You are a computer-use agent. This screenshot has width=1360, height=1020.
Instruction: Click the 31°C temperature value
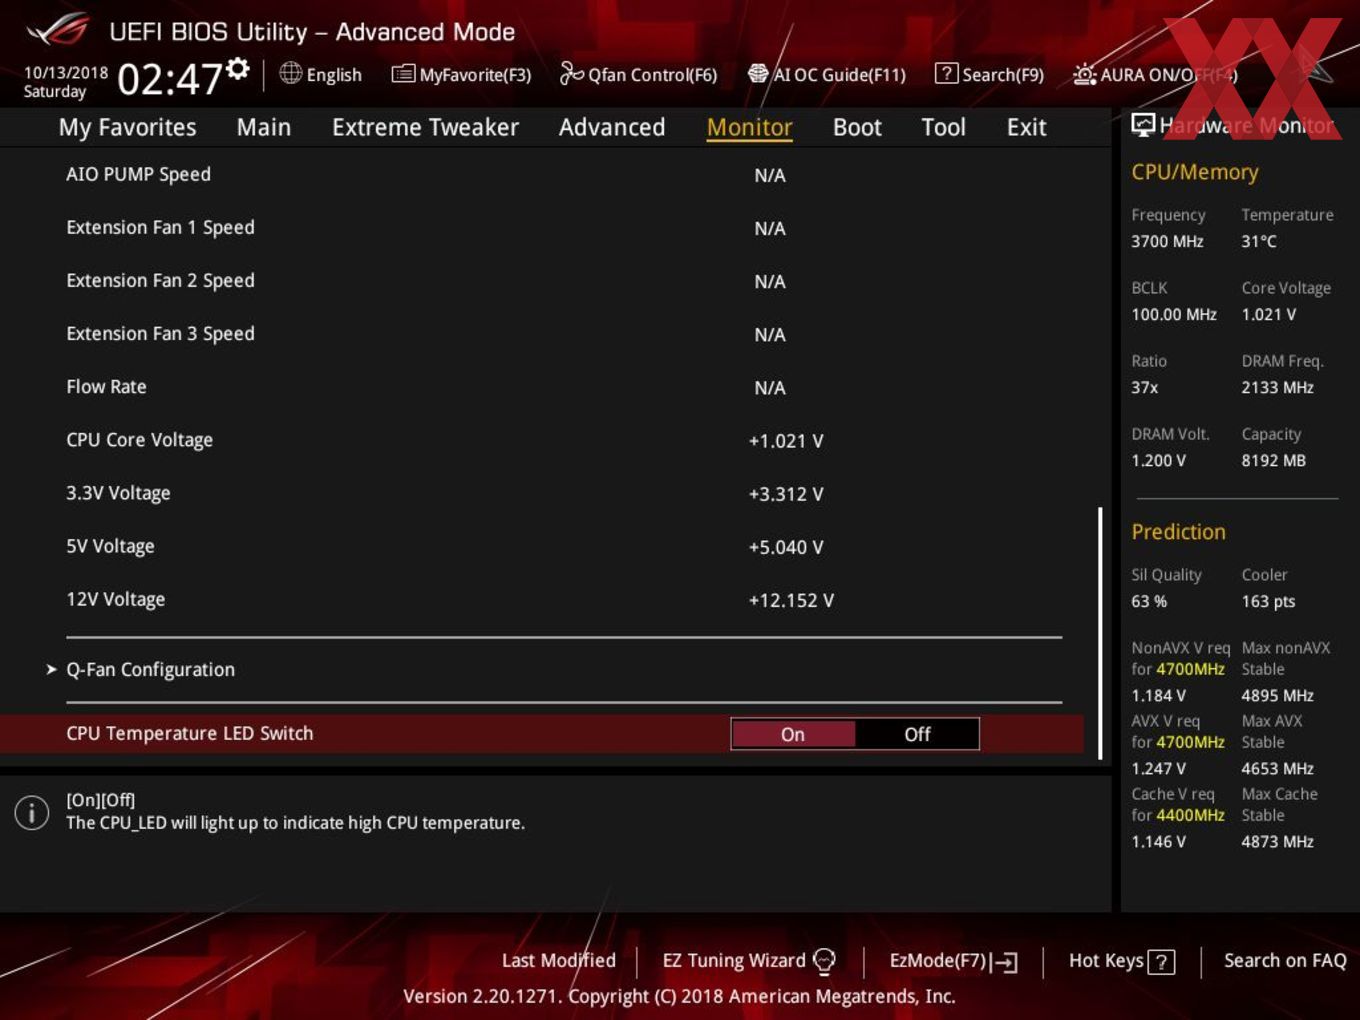tap(1259, 241)
